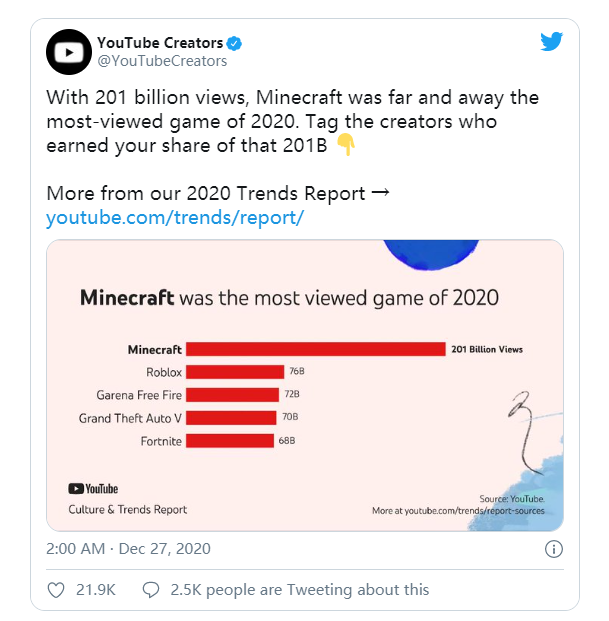
Task: Click the Grand Theft Auto V label
Action: (x=130, y=418)
